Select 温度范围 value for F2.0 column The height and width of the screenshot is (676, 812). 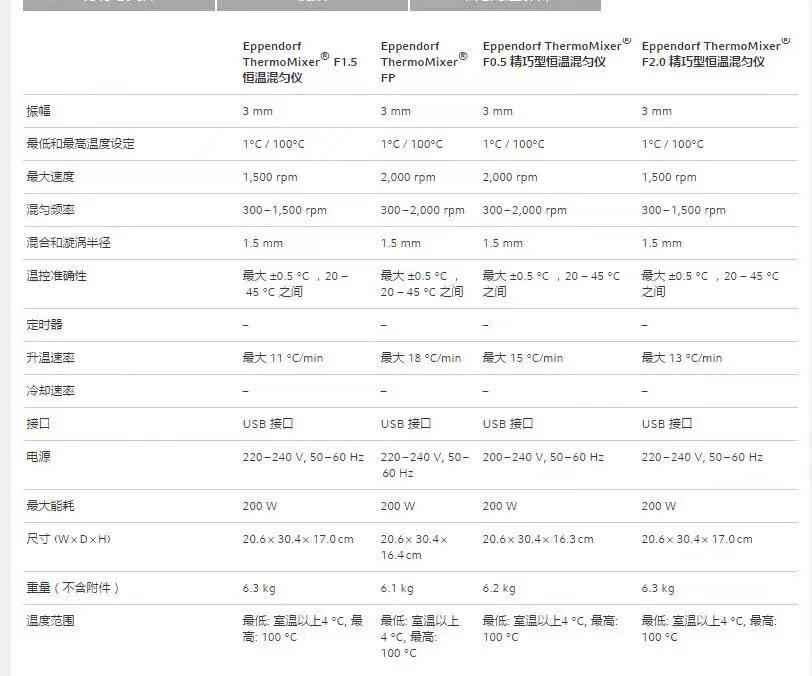[x=709, y=629]
